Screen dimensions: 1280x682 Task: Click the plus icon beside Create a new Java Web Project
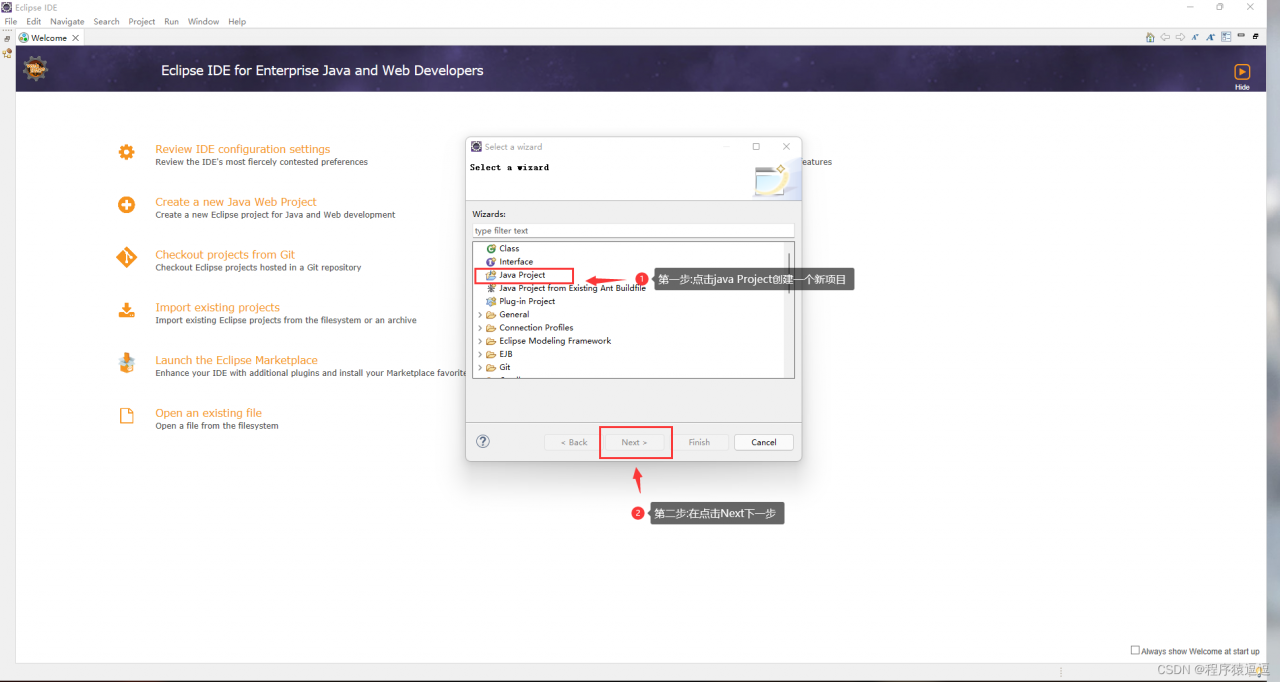126,205
